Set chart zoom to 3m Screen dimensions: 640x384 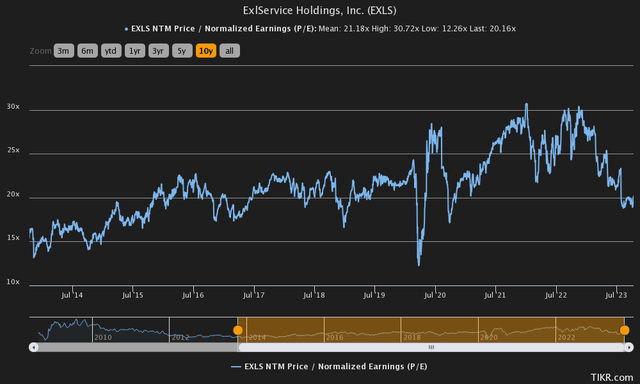pos(64,51)
